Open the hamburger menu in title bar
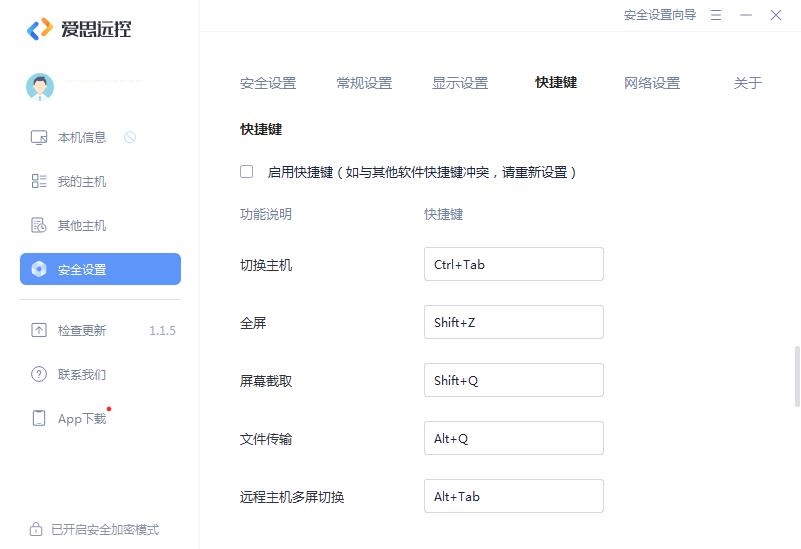This screenshot has width=801, height=549. click(x=716, y=15)
